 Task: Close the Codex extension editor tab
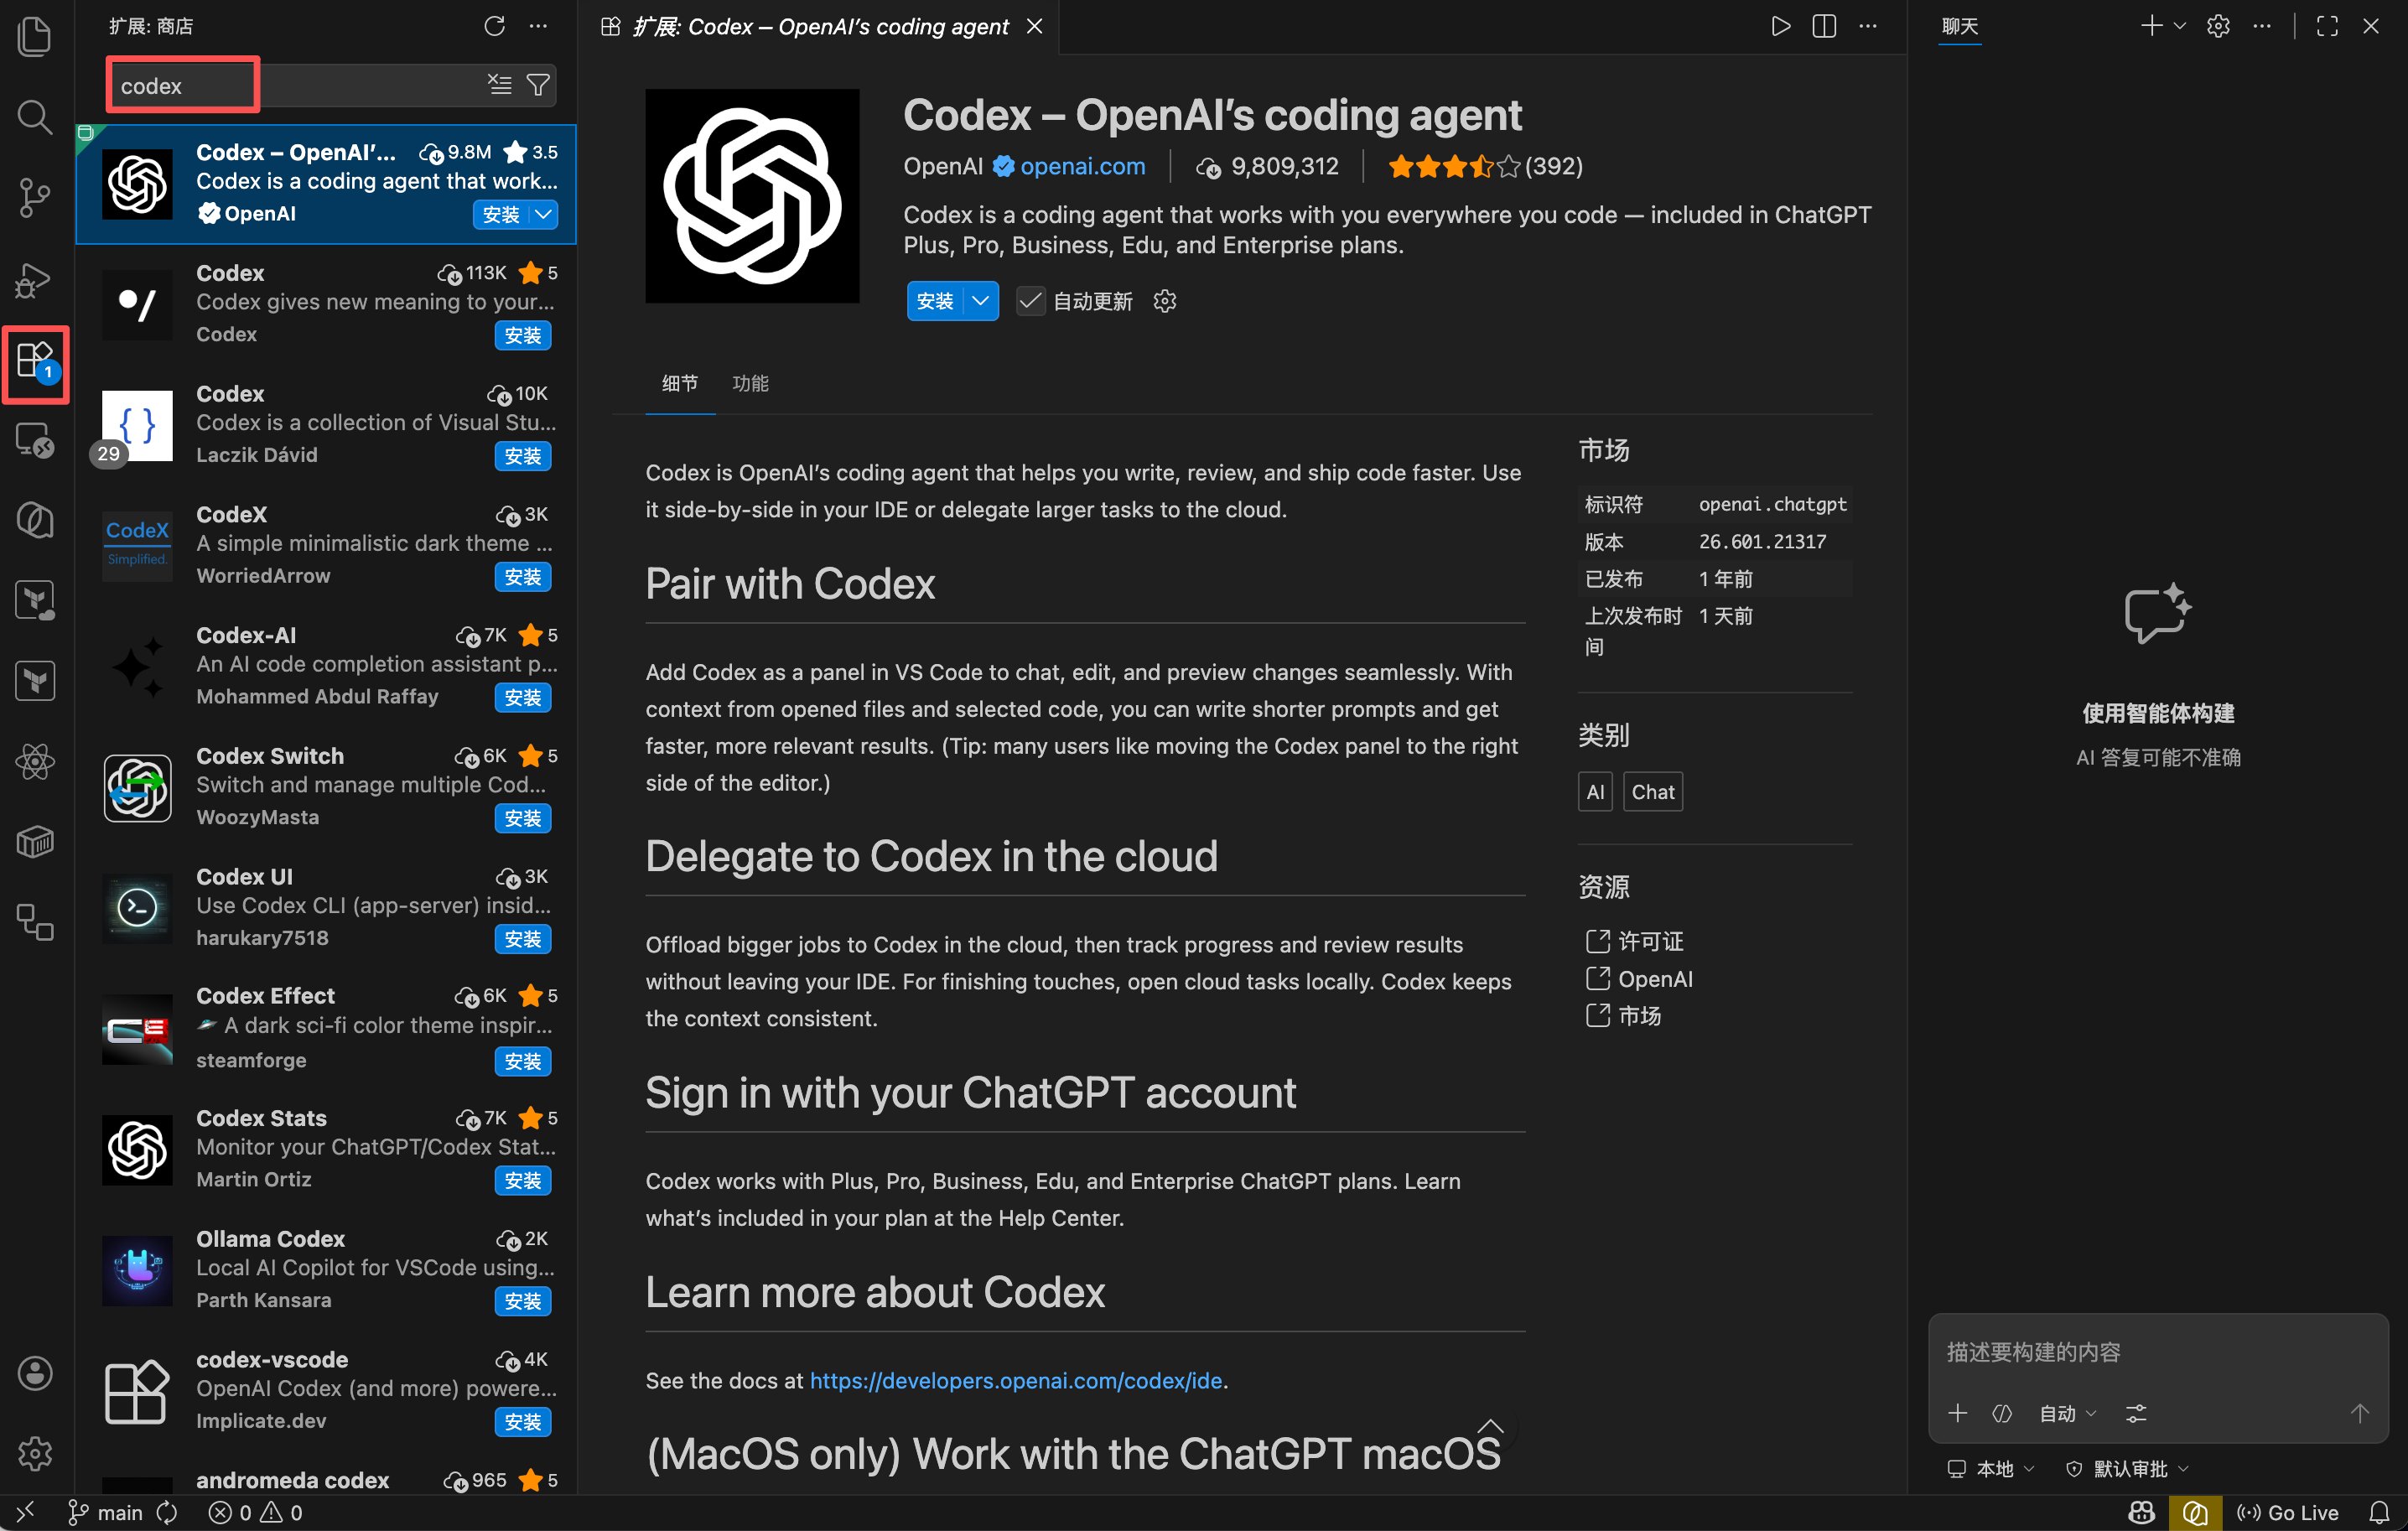click(x=1034, y=26)
